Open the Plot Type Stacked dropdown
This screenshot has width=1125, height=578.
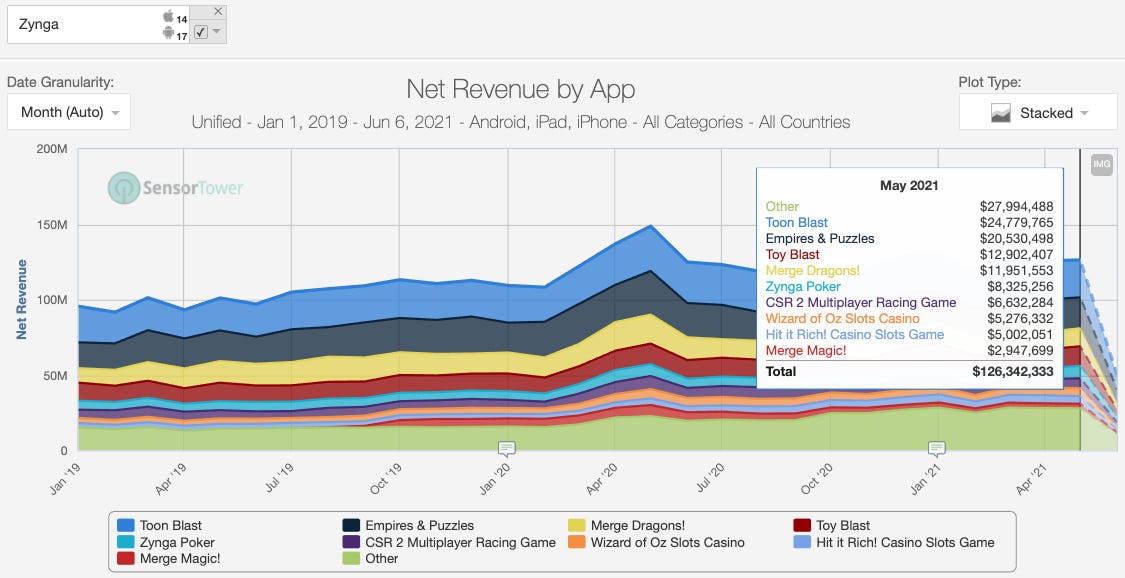pyautogui.click(x=1037, y=113)
